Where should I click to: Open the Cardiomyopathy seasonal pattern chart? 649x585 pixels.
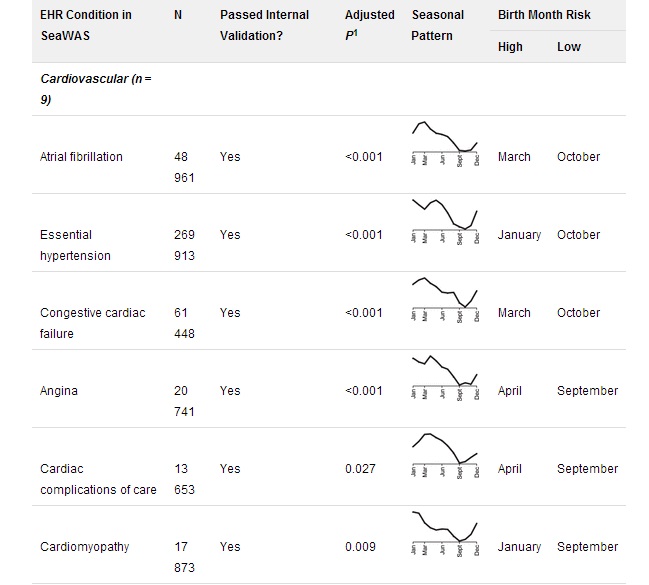coord(445,533)
